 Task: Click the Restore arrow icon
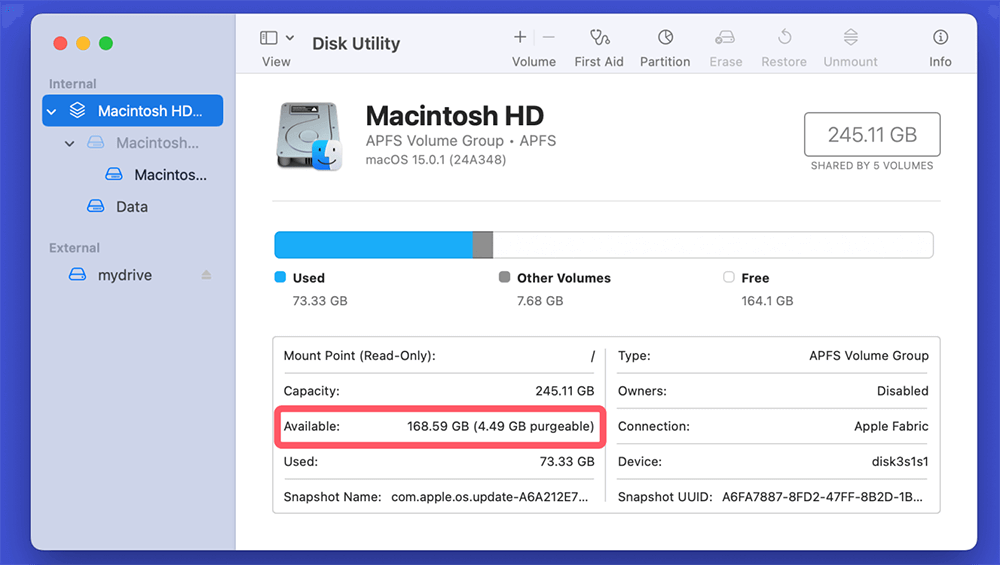pyautogui.click(x=784, y=37)
